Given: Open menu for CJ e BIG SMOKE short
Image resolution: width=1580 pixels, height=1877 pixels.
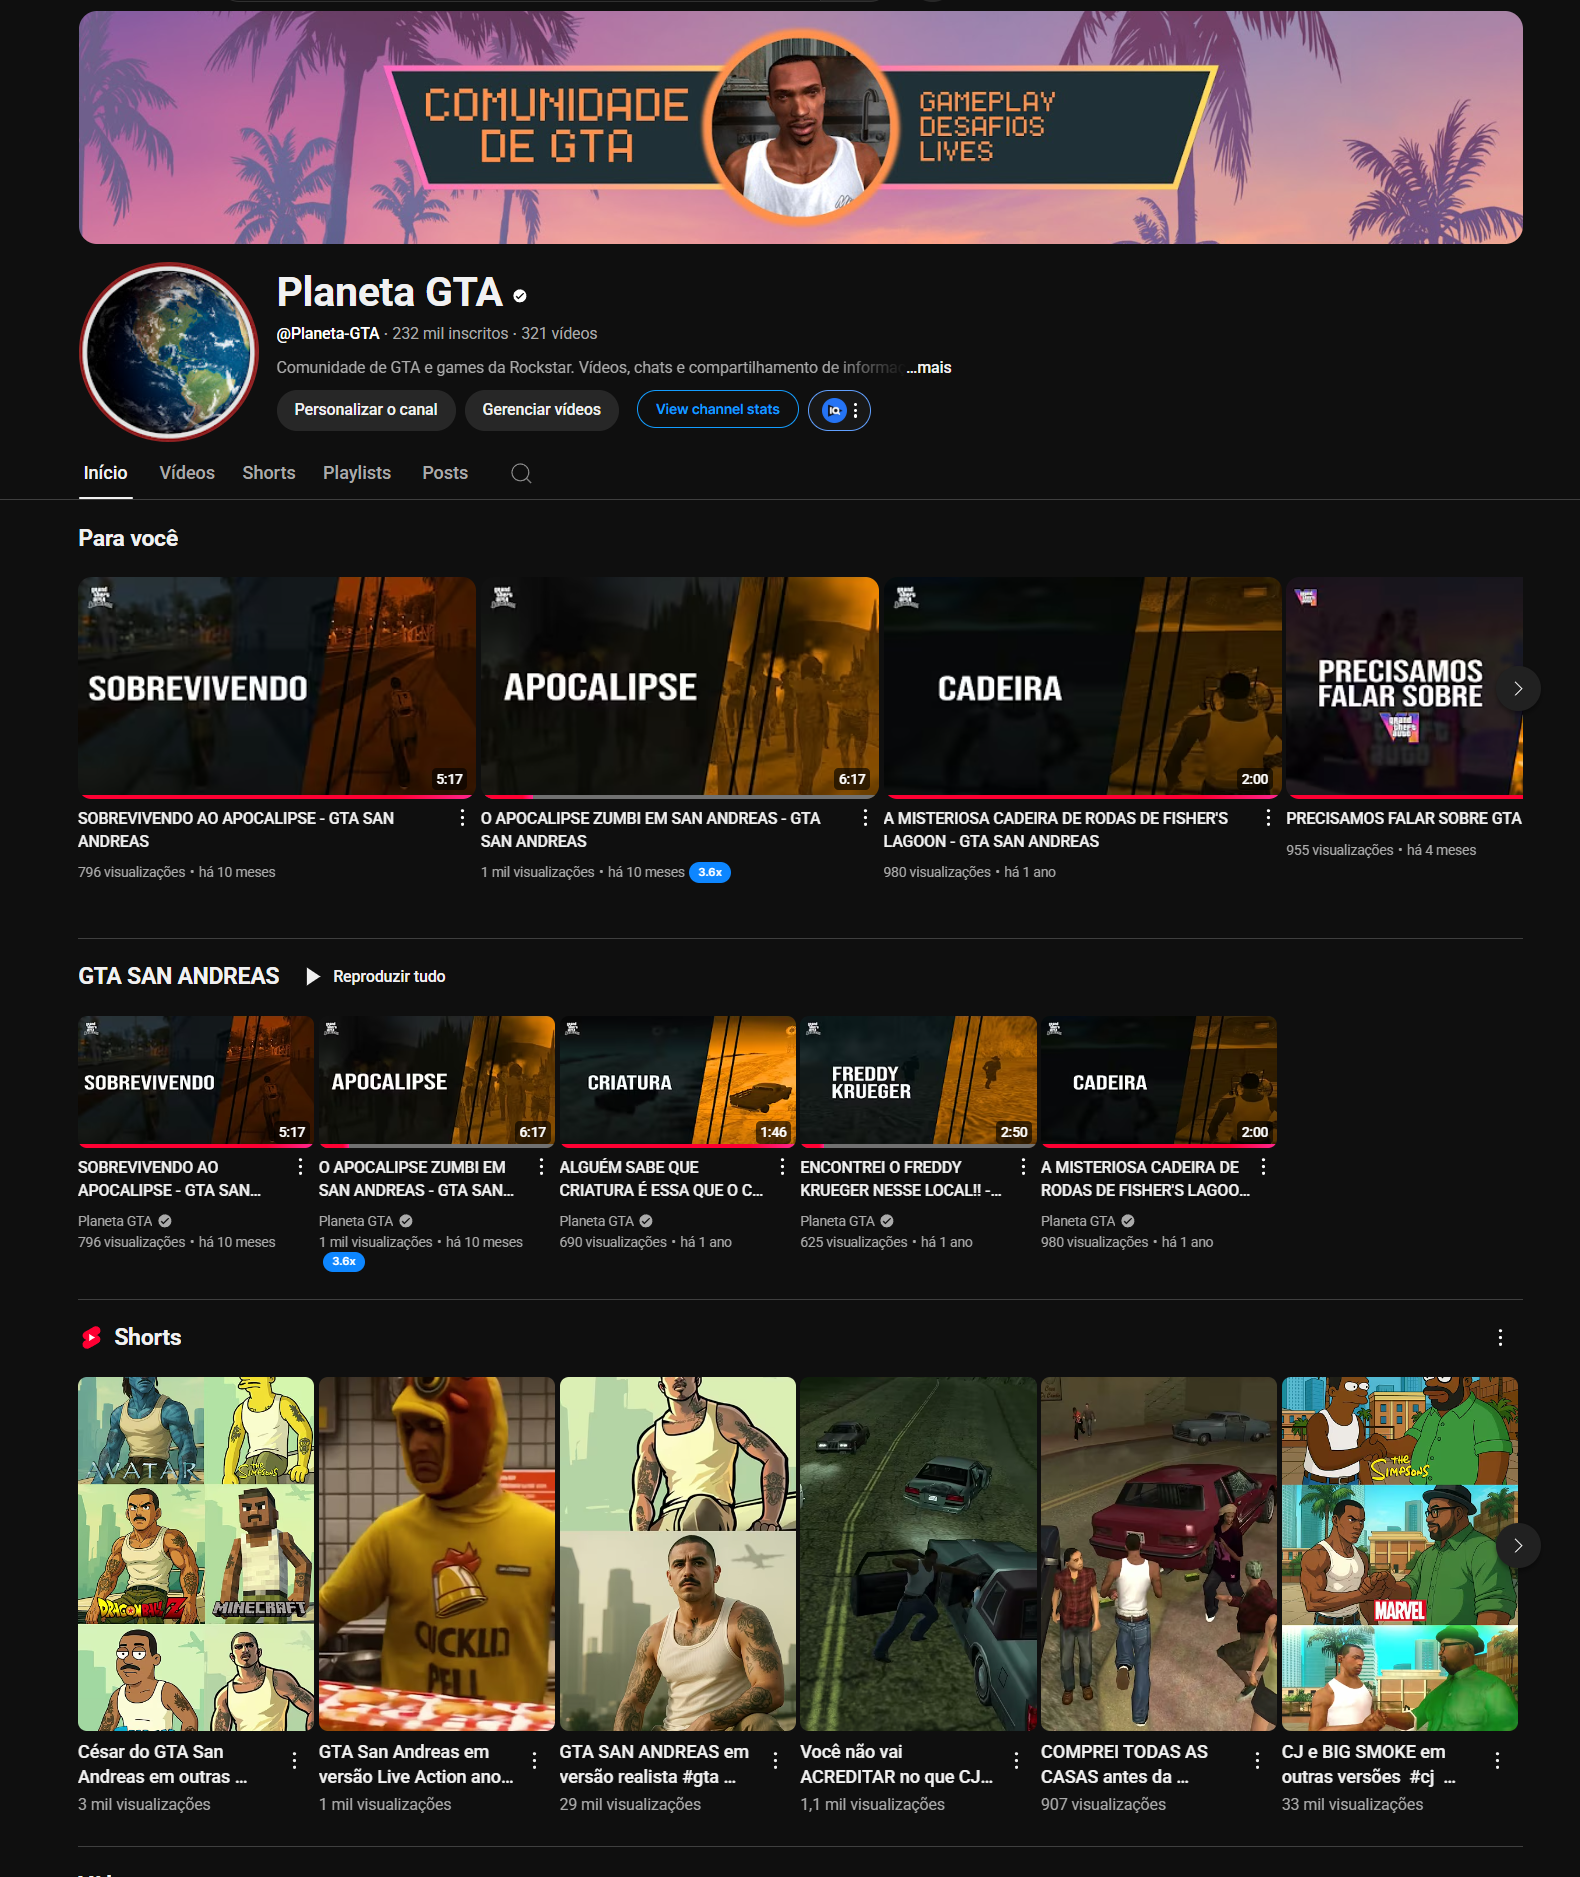Looking at the screenshot, I should (x=1497, y=1760).
